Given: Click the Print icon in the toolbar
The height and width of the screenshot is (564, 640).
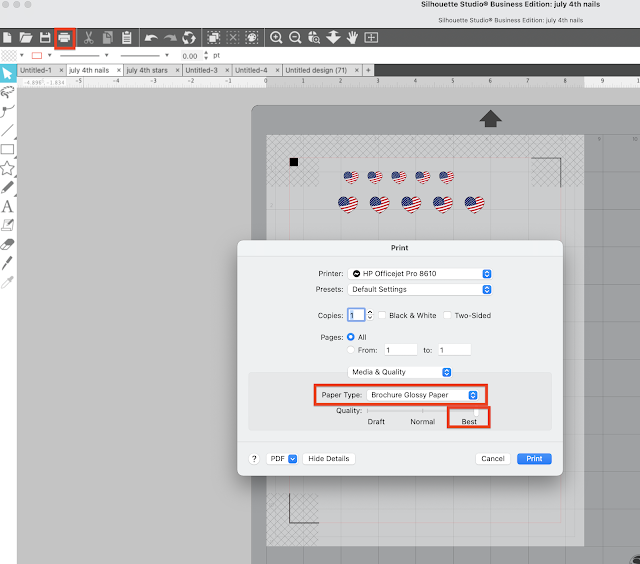Looking at the screenshot, I should click(x=64, y=38).
